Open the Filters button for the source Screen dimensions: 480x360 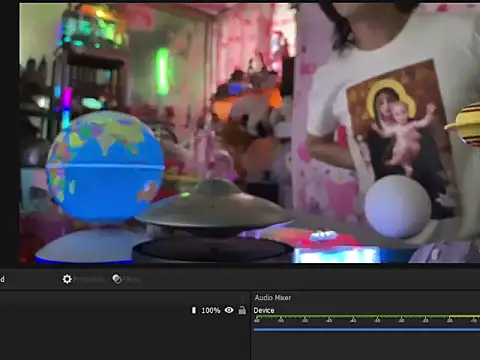point(126,279)
